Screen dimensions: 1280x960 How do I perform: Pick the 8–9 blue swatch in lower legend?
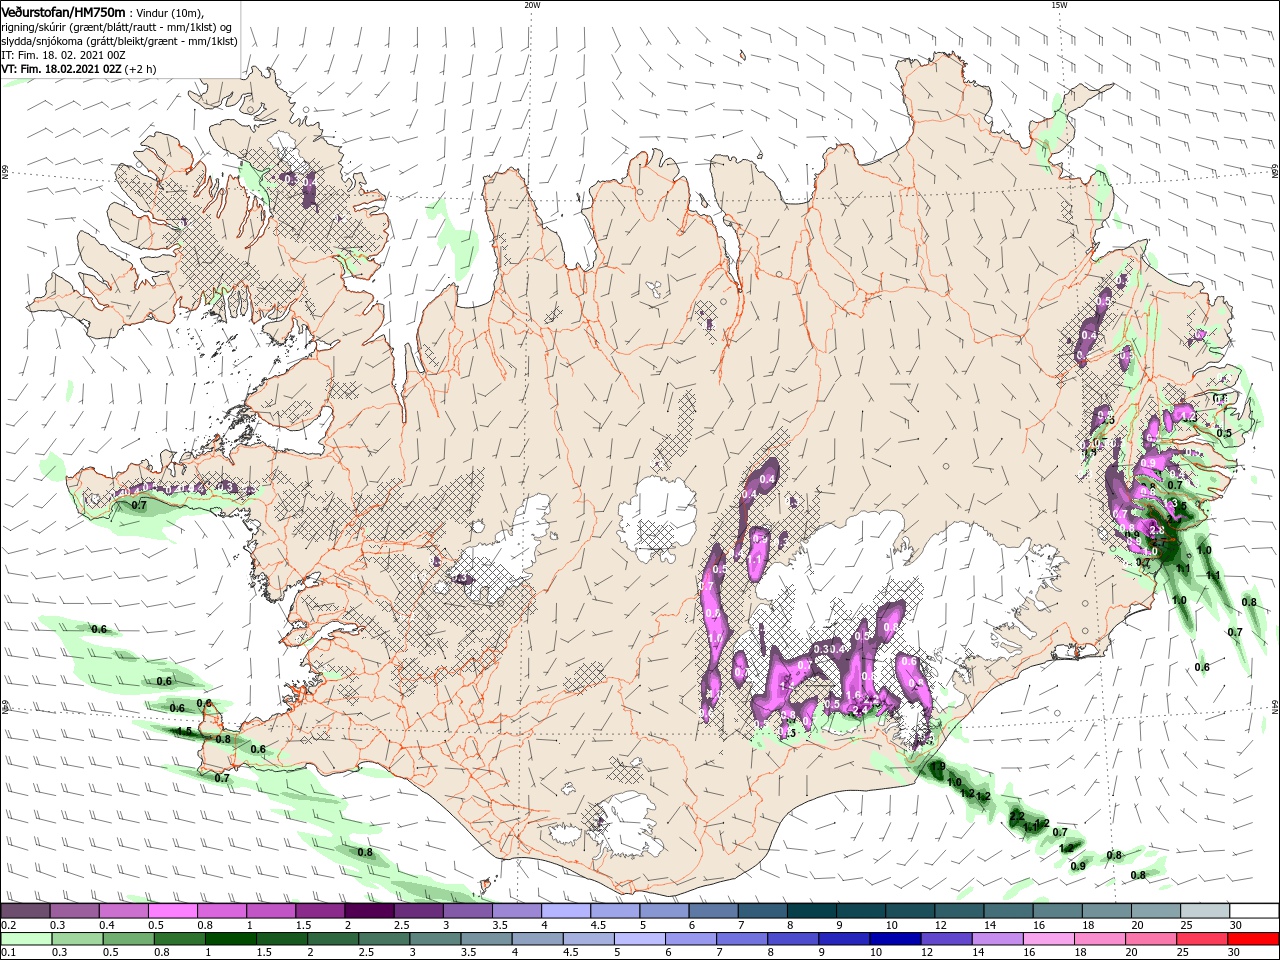(x=792, y=938)
